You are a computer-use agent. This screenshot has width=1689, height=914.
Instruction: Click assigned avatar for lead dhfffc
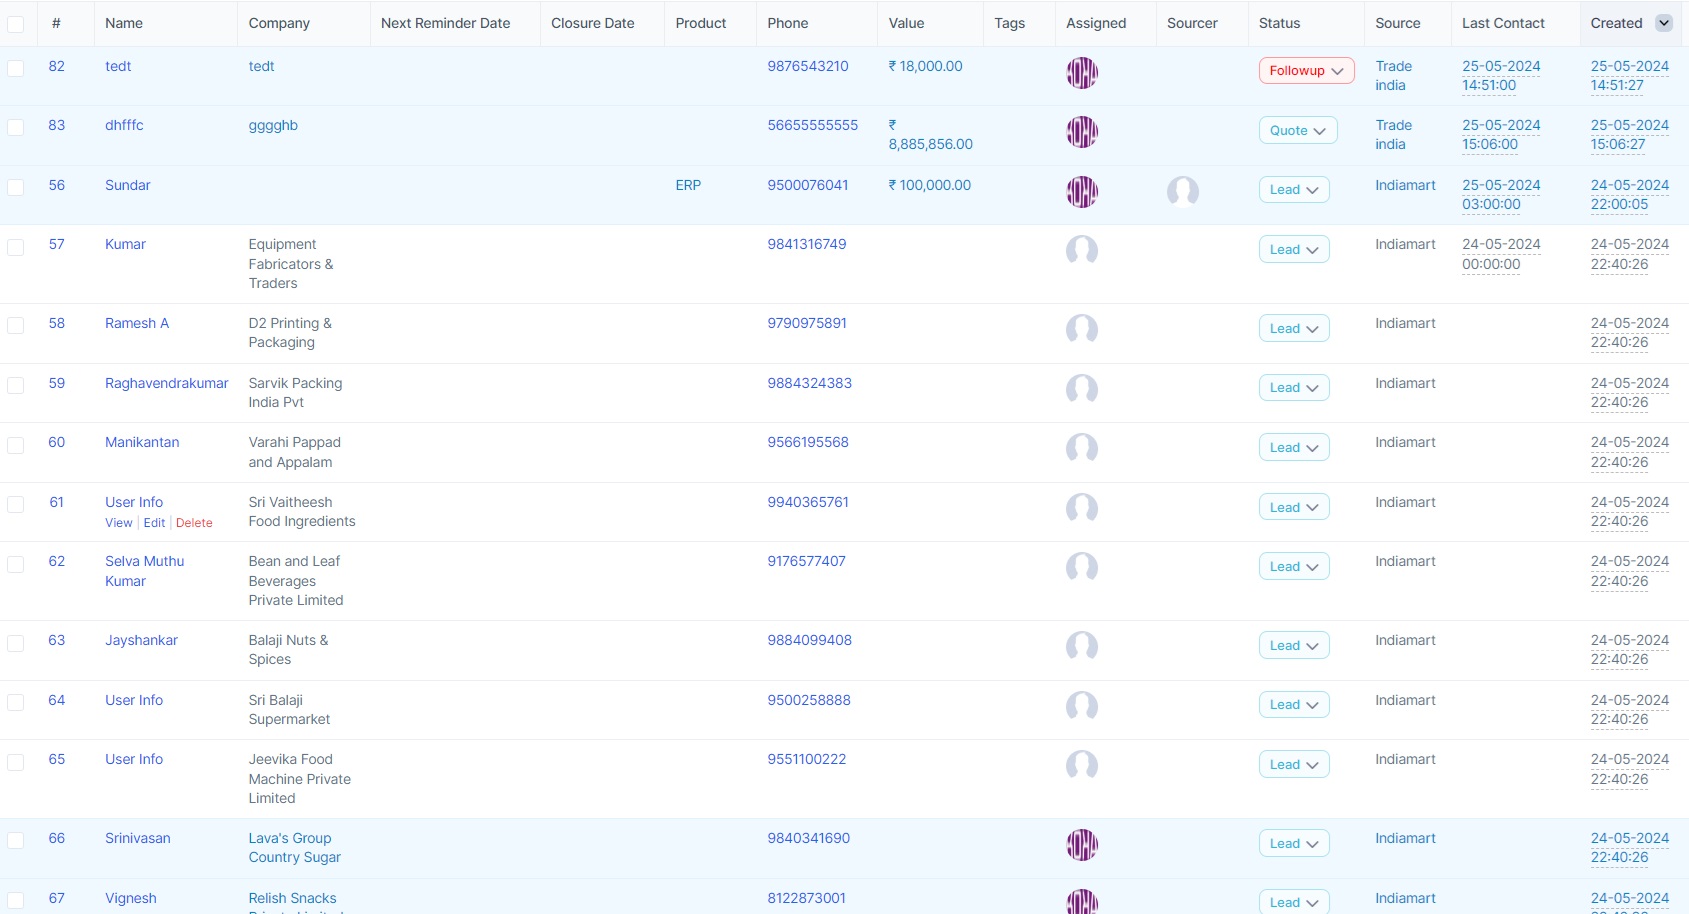click(x=1082, y=132)
